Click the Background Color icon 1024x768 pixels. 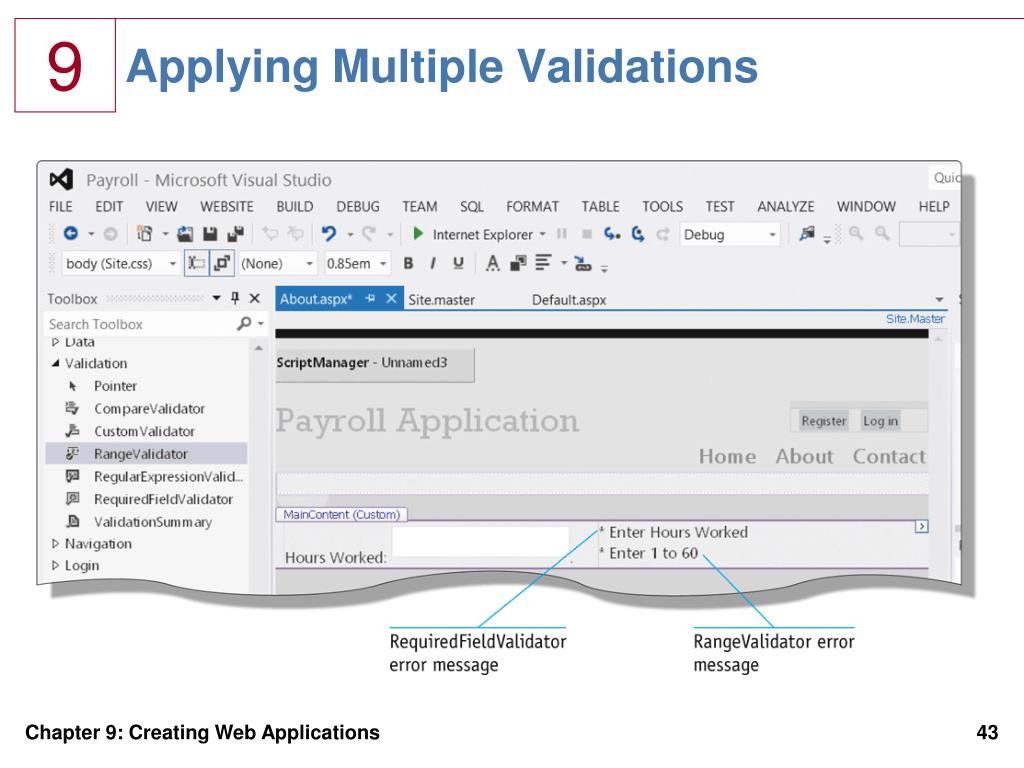pyautogui.click(x=518, y=263)
